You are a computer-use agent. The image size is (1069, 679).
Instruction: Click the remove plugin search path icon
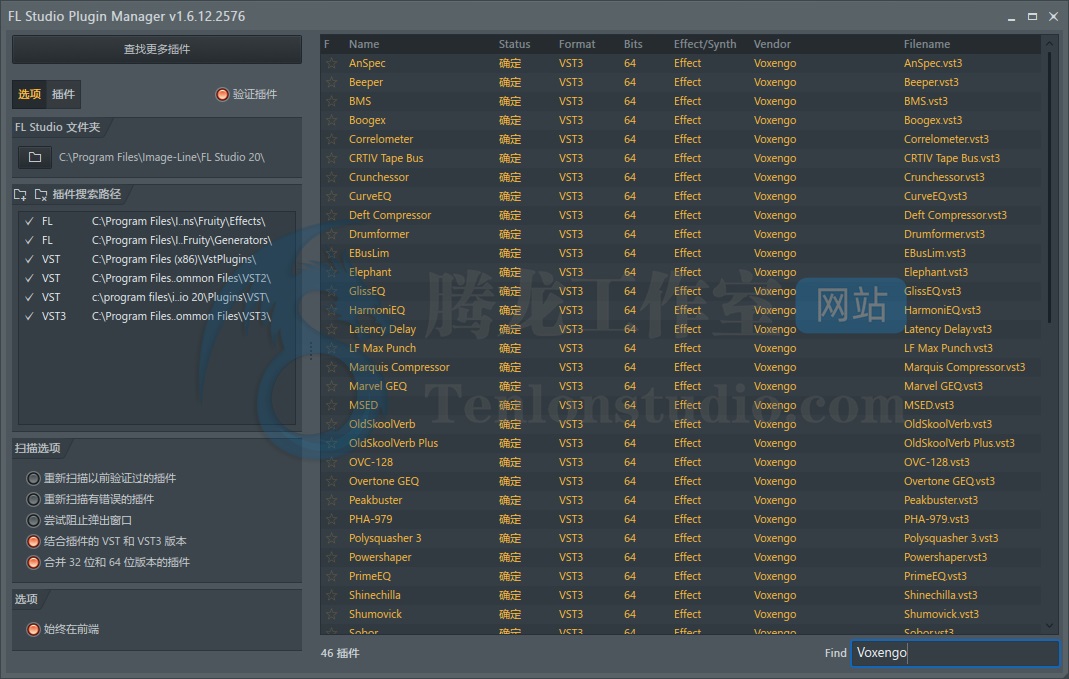click(x=41, y=195)
